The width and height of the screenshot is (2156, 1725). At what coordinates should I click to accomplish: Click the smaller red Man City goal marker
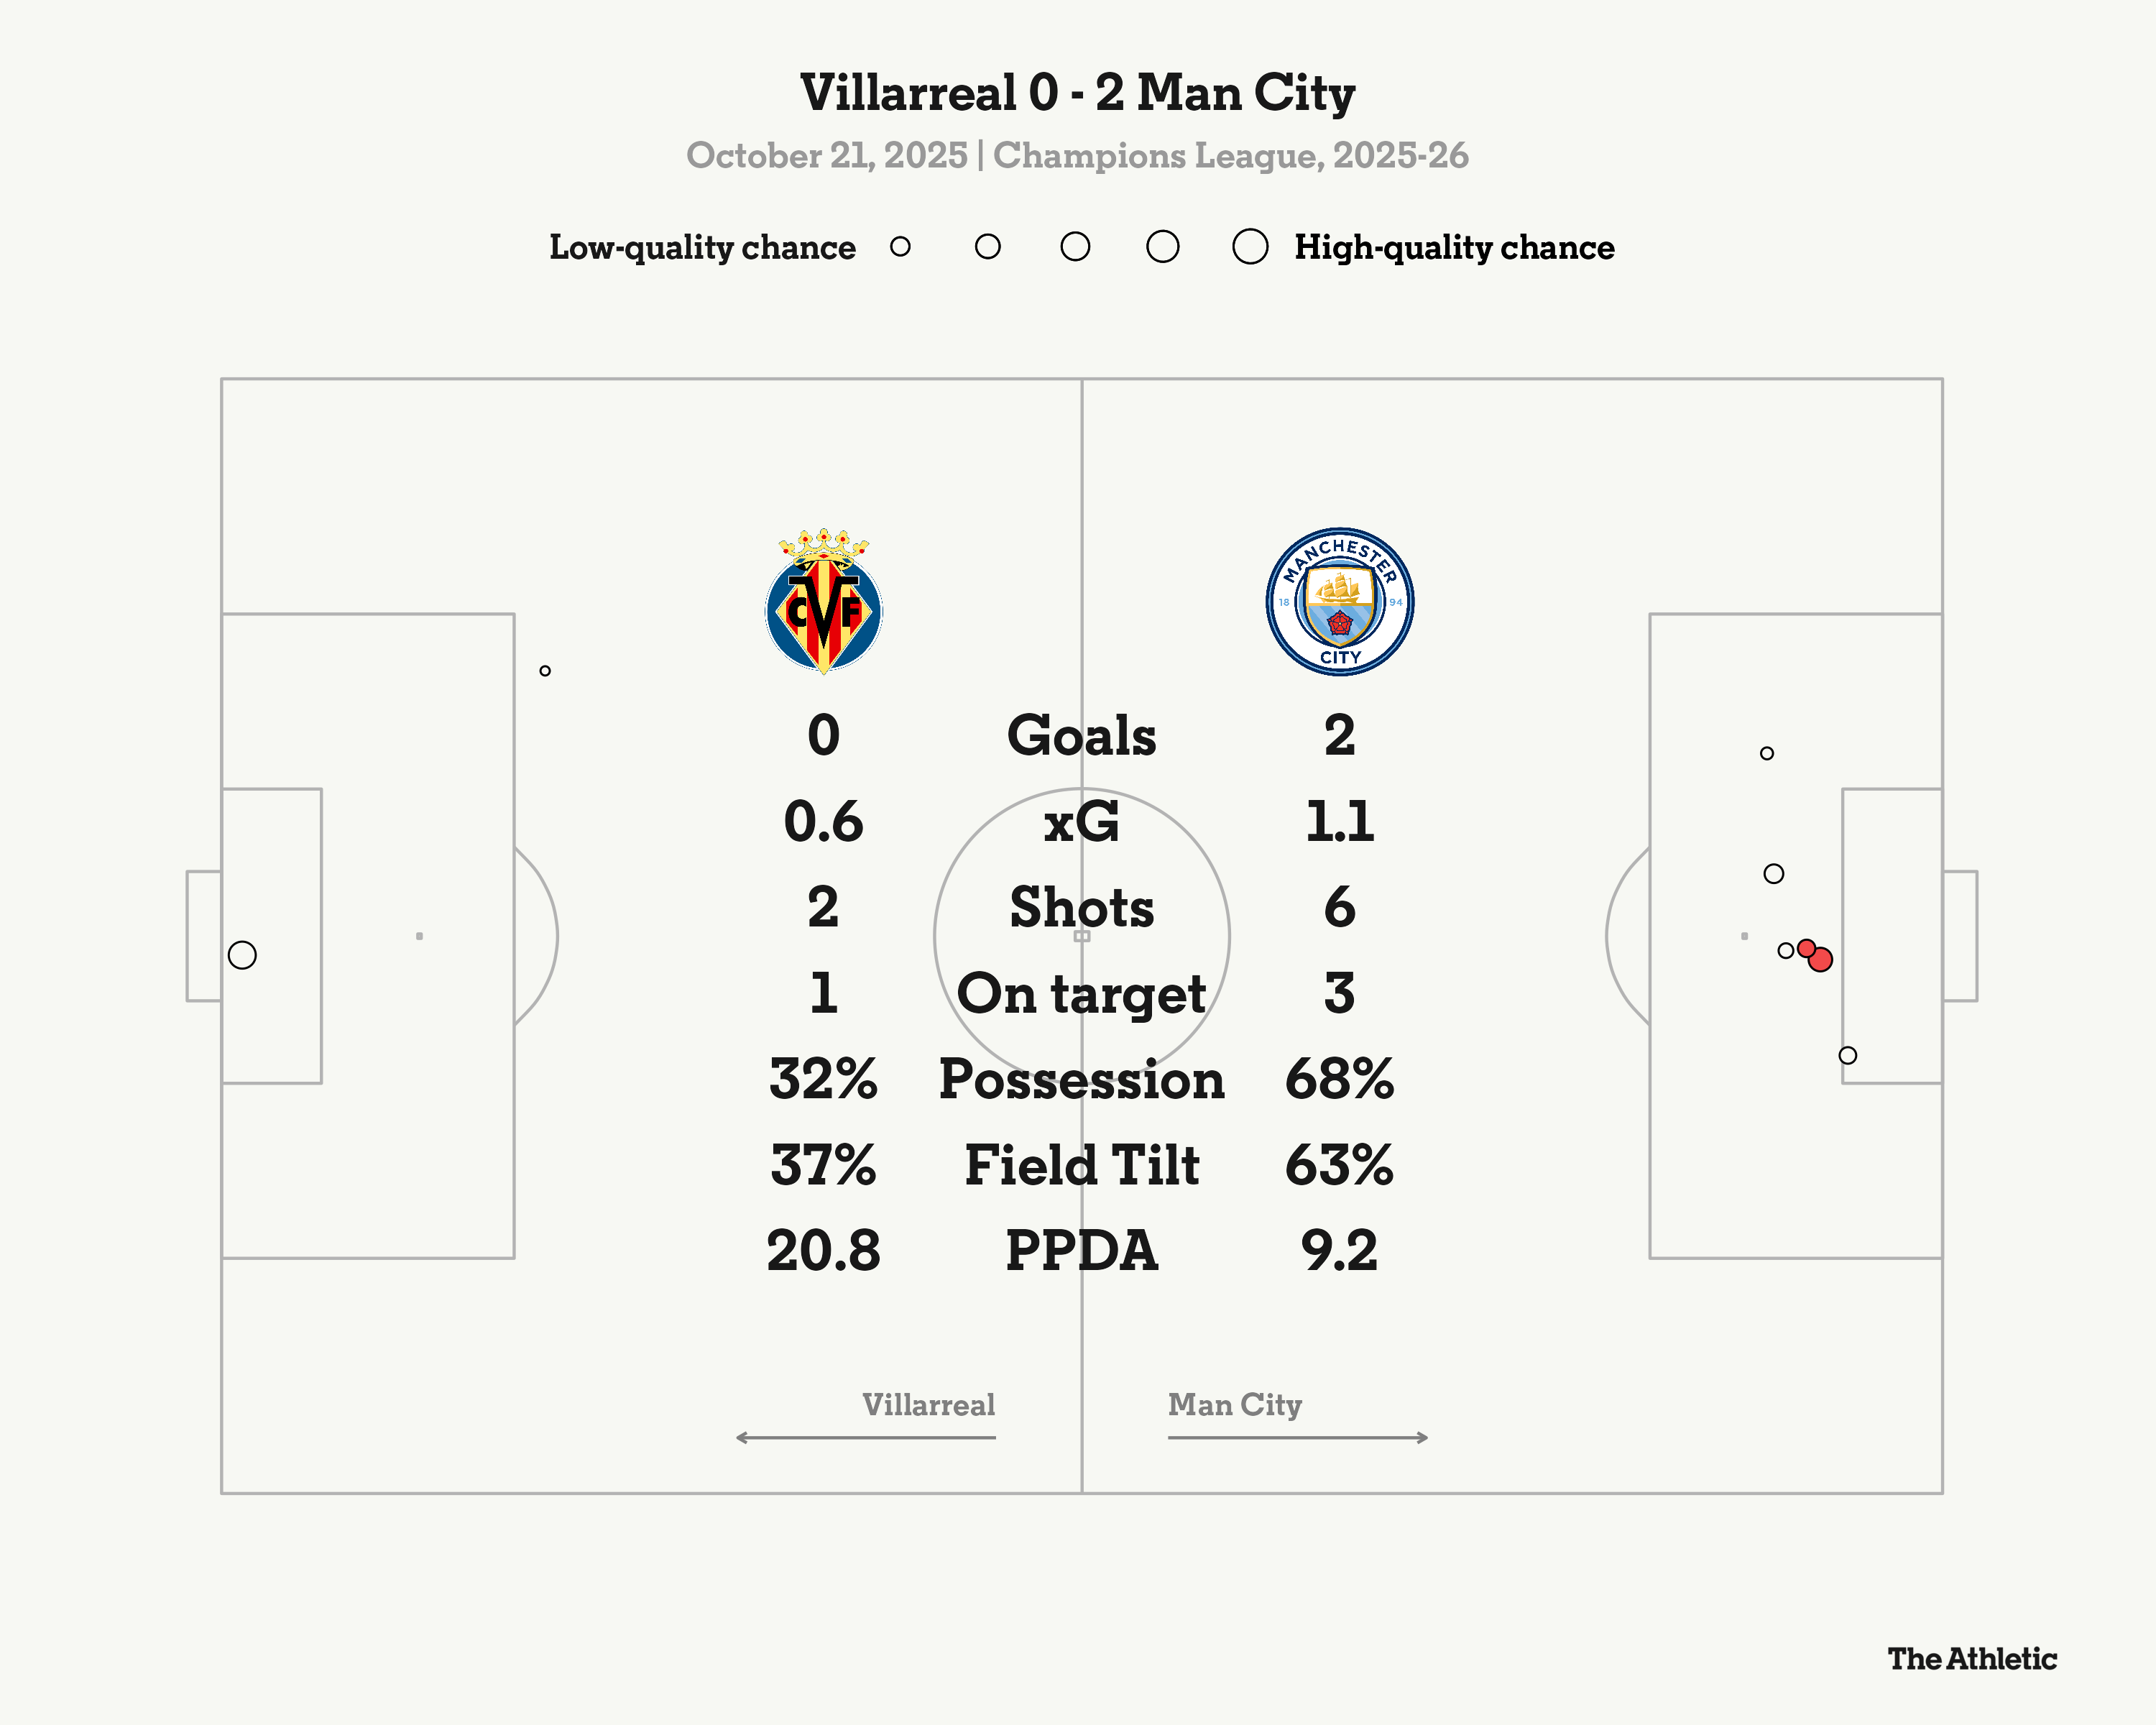(1805, 947)
